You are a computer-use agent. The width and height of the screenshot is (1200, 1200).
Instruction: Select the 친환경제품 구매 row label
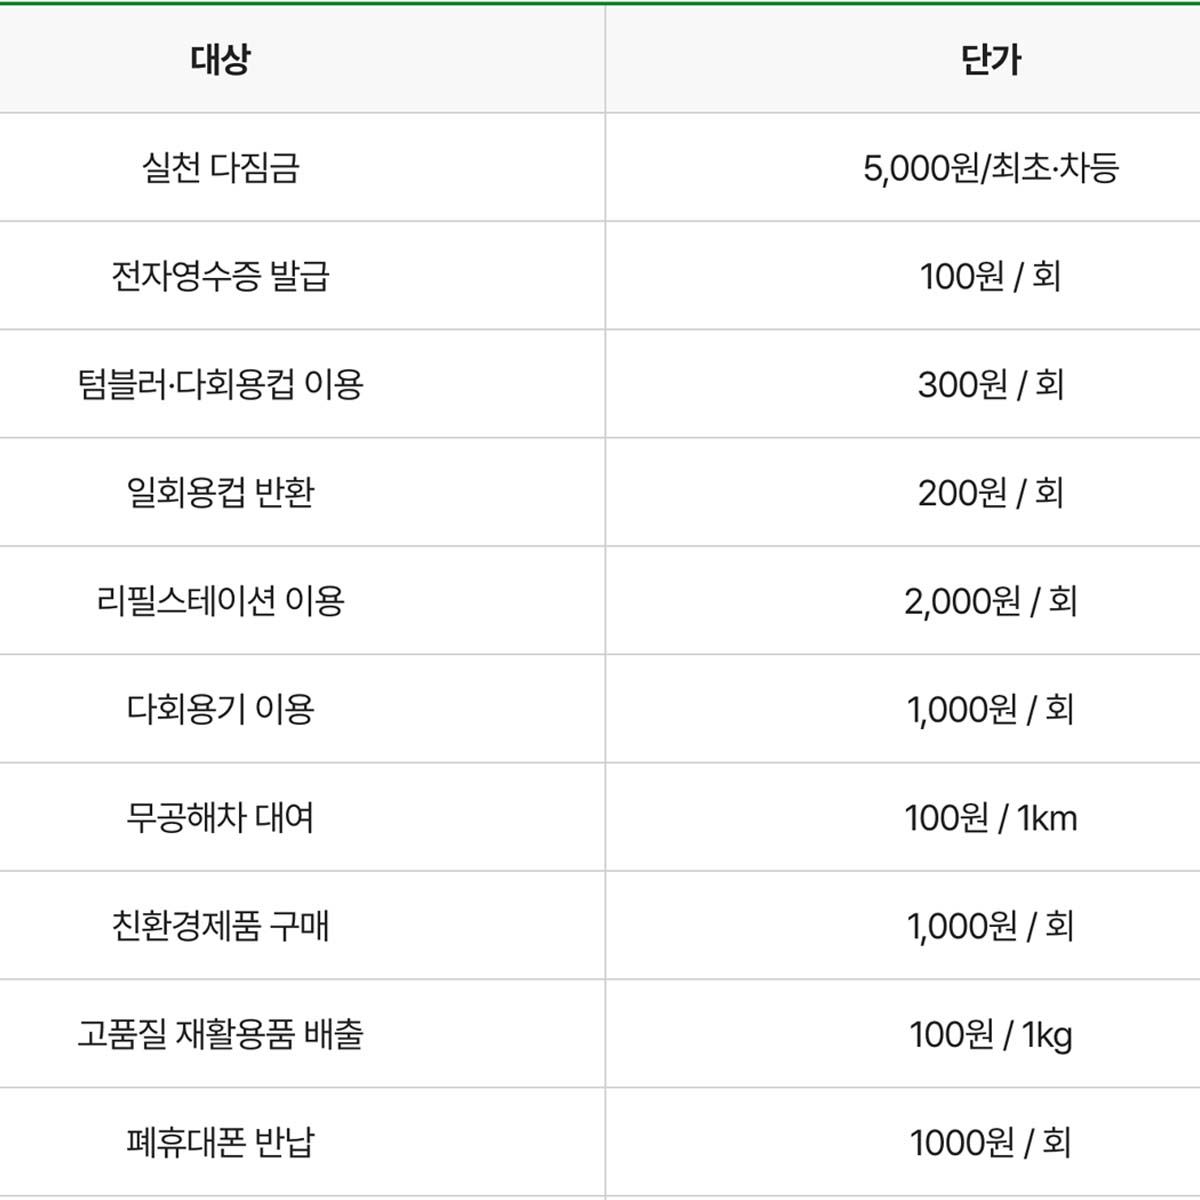click(220, 925)
